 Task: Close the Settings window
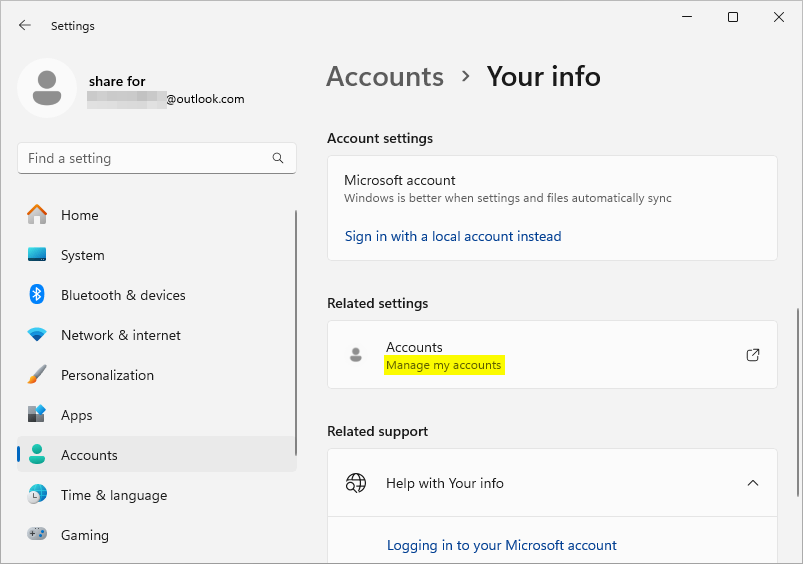779,17
